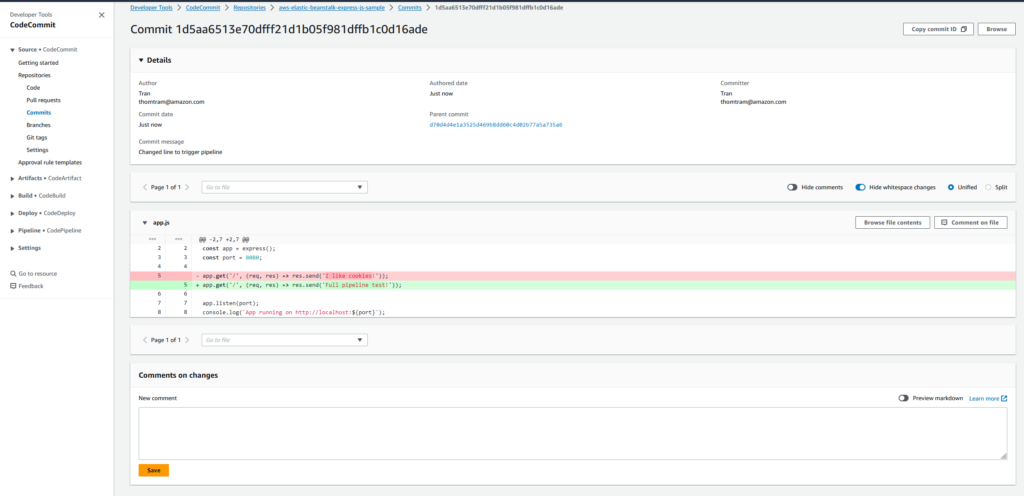The image size is (1024, 496).
Task: Go to previous page in bottom pagination
Action: (x=144, y=340)
